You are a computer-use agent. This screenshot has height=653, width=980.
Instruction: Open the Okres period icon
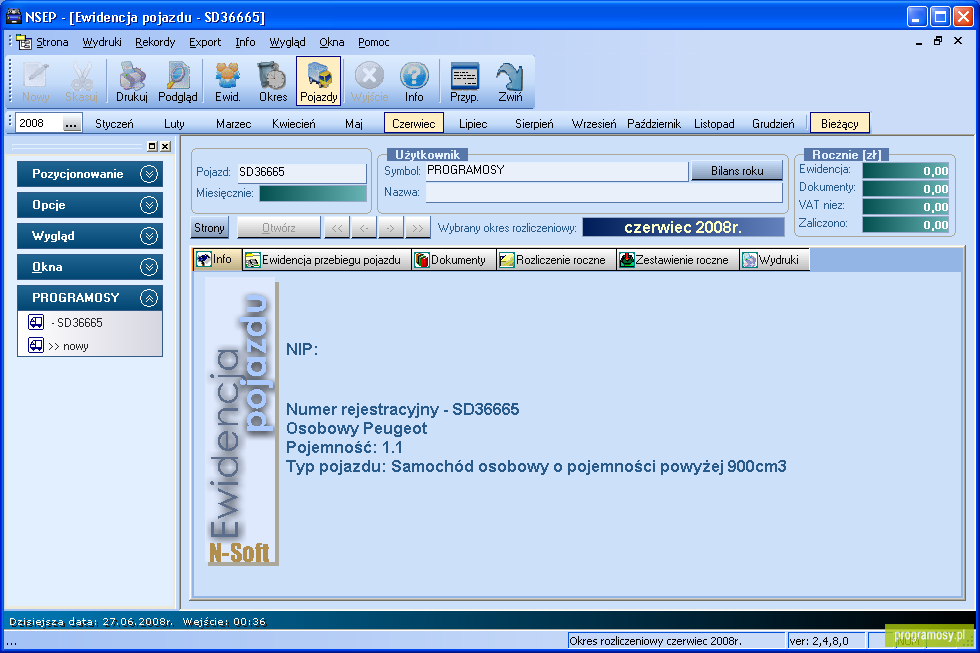click(273, 81)
